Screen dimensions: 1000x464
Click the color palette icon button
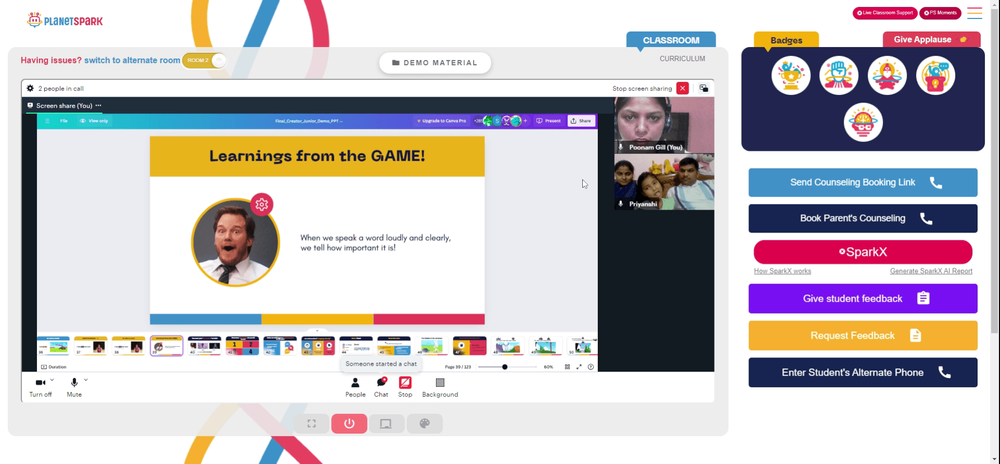424,424
